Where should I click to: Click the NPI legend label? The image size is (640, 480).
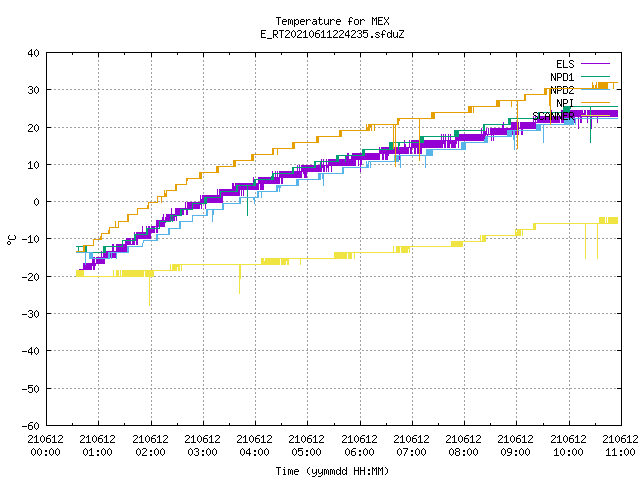coord(565,103)
